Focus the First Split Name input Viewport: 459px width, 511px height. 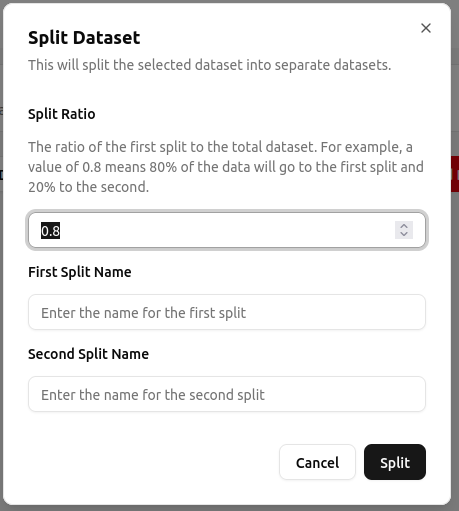pyautogui.click(x=227, y=312)
